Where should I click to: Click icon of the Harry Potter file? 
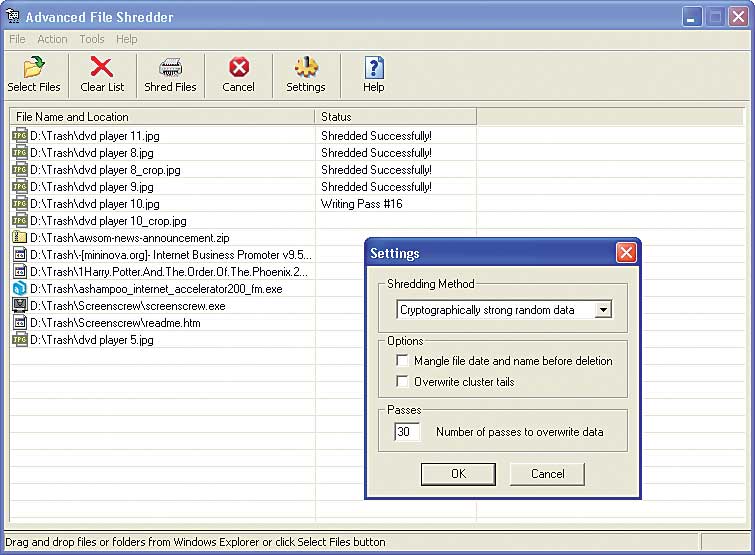pyautogui.click(x=19, y=271)
